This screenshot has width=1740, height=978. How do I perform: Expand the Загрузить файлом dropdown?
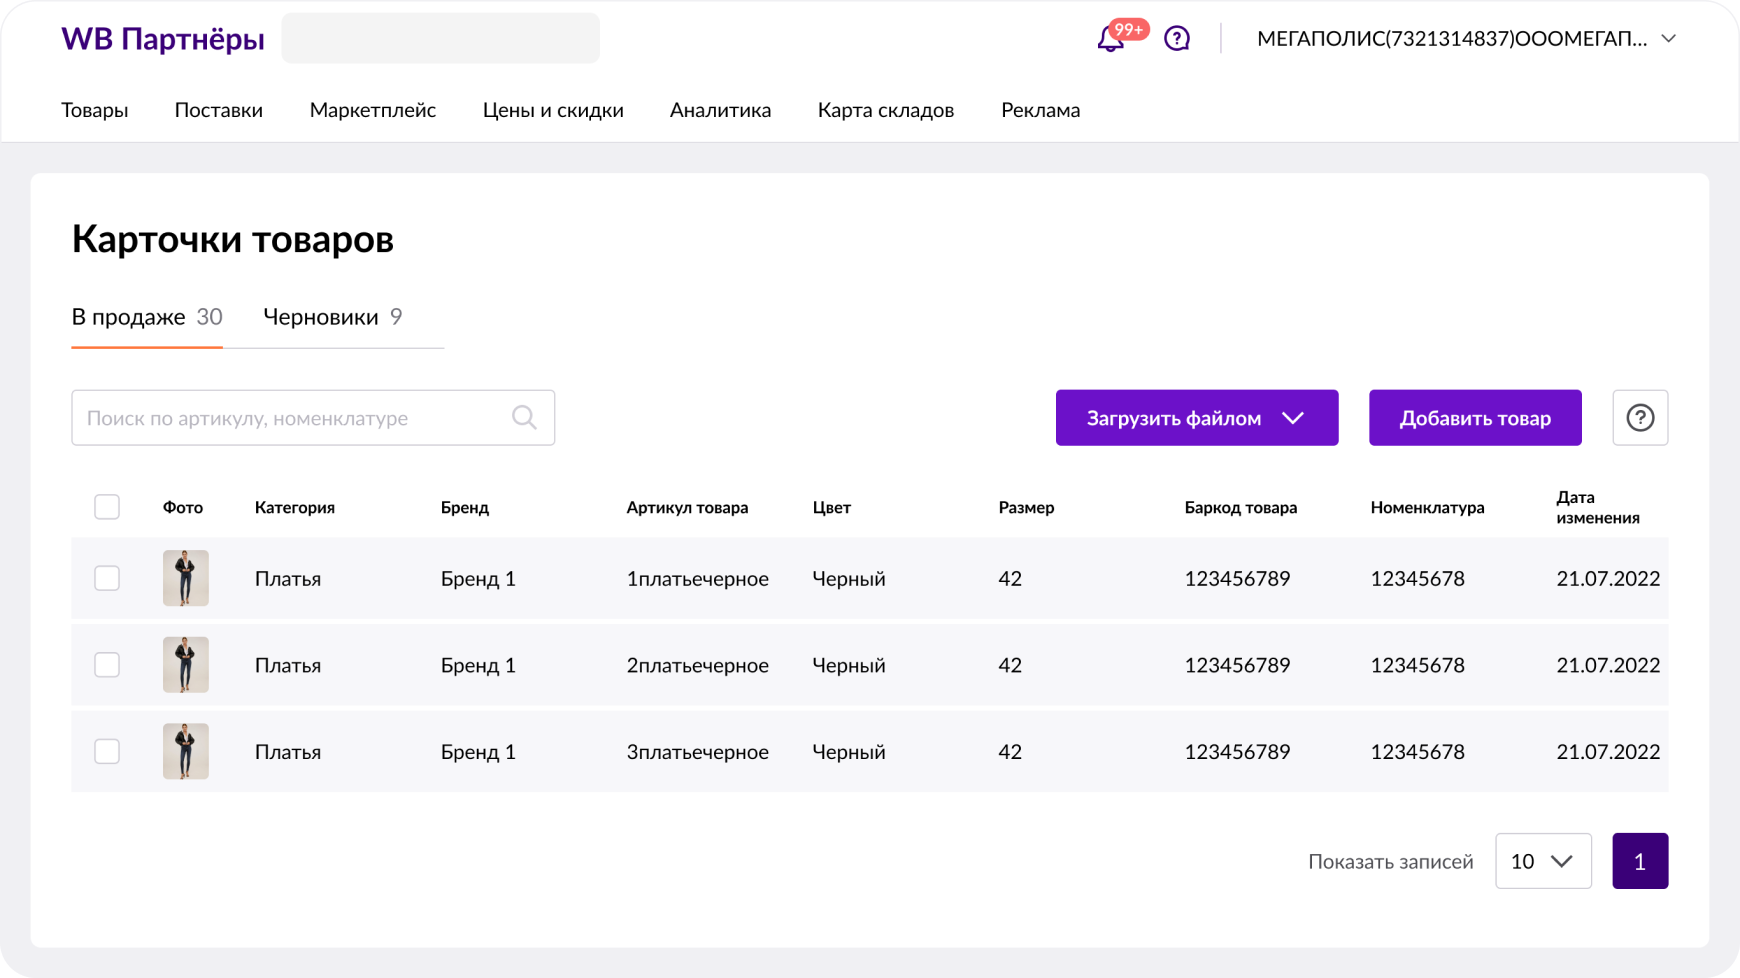point(1196,418)
